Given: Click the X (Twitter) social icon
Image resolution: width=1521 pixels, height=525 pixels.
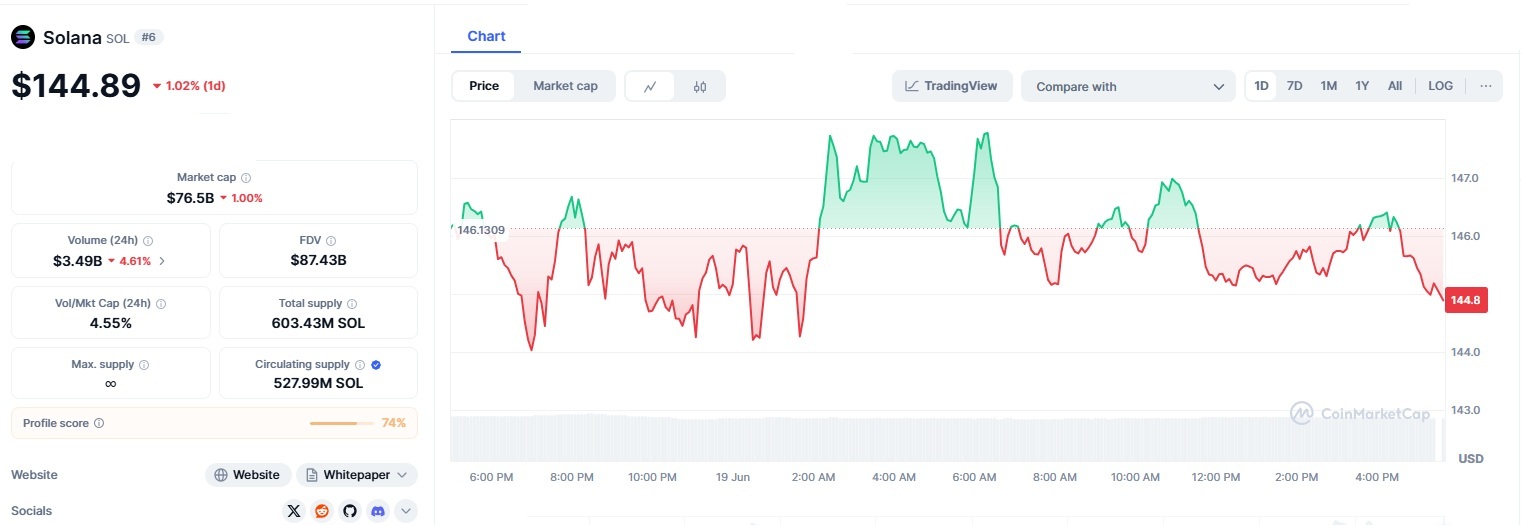Looking at the screenshot, I should point(293,511).
